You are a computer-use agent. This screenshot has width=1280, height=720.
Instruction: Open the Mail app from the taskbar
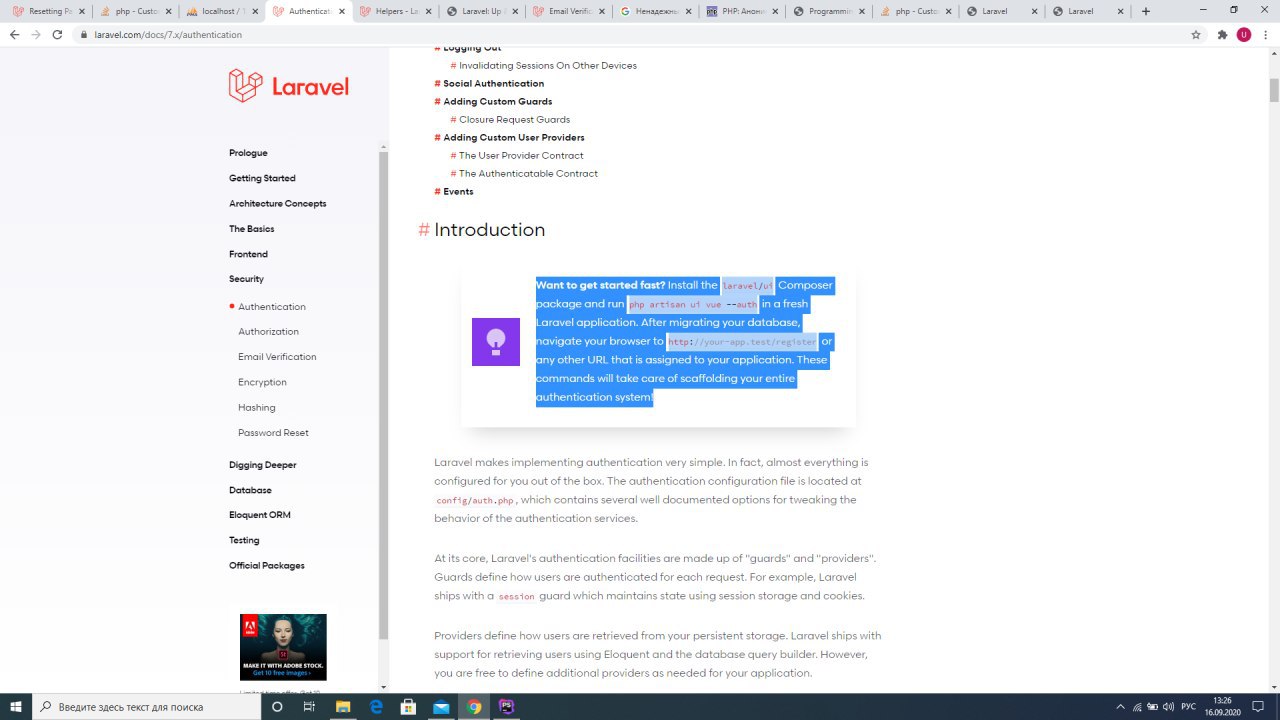(x=441, y=706)
